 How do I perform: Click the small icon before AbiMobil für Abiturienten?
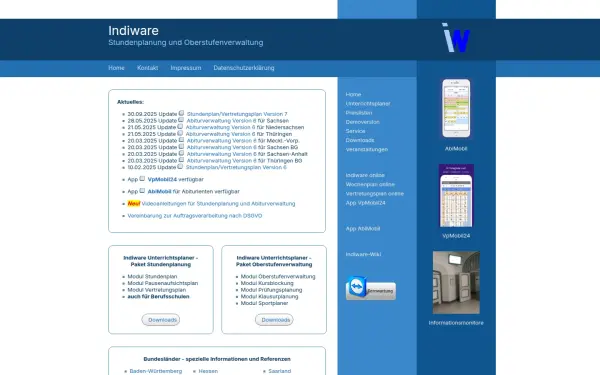[x=142, y=191]
